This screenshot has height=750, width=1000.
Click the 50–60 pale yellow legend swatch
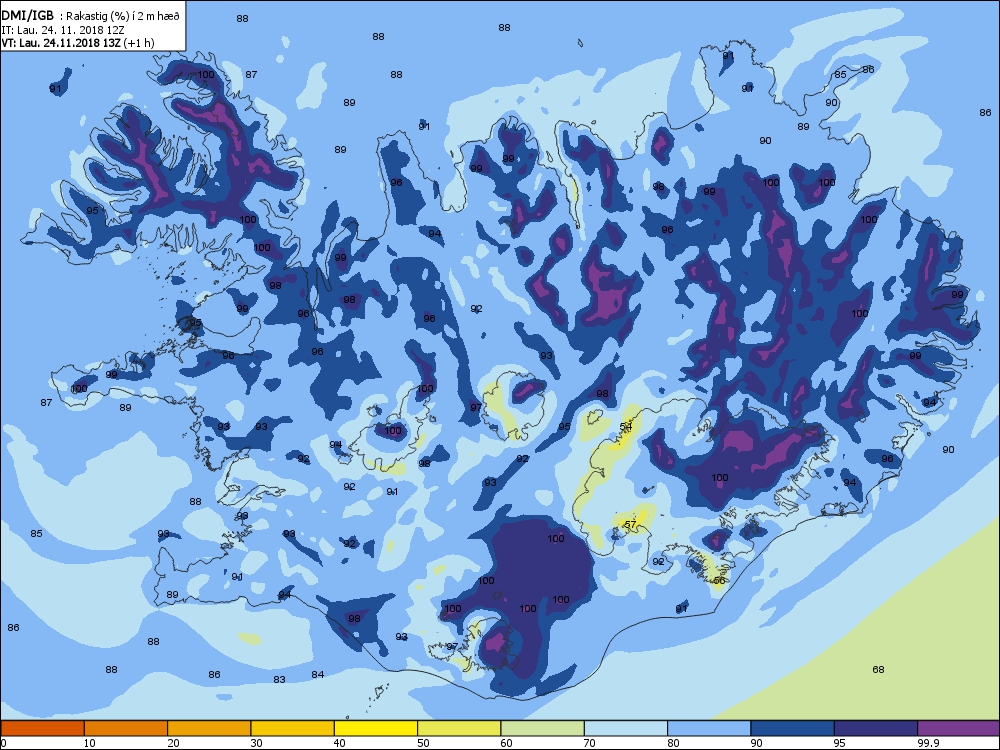459,728
